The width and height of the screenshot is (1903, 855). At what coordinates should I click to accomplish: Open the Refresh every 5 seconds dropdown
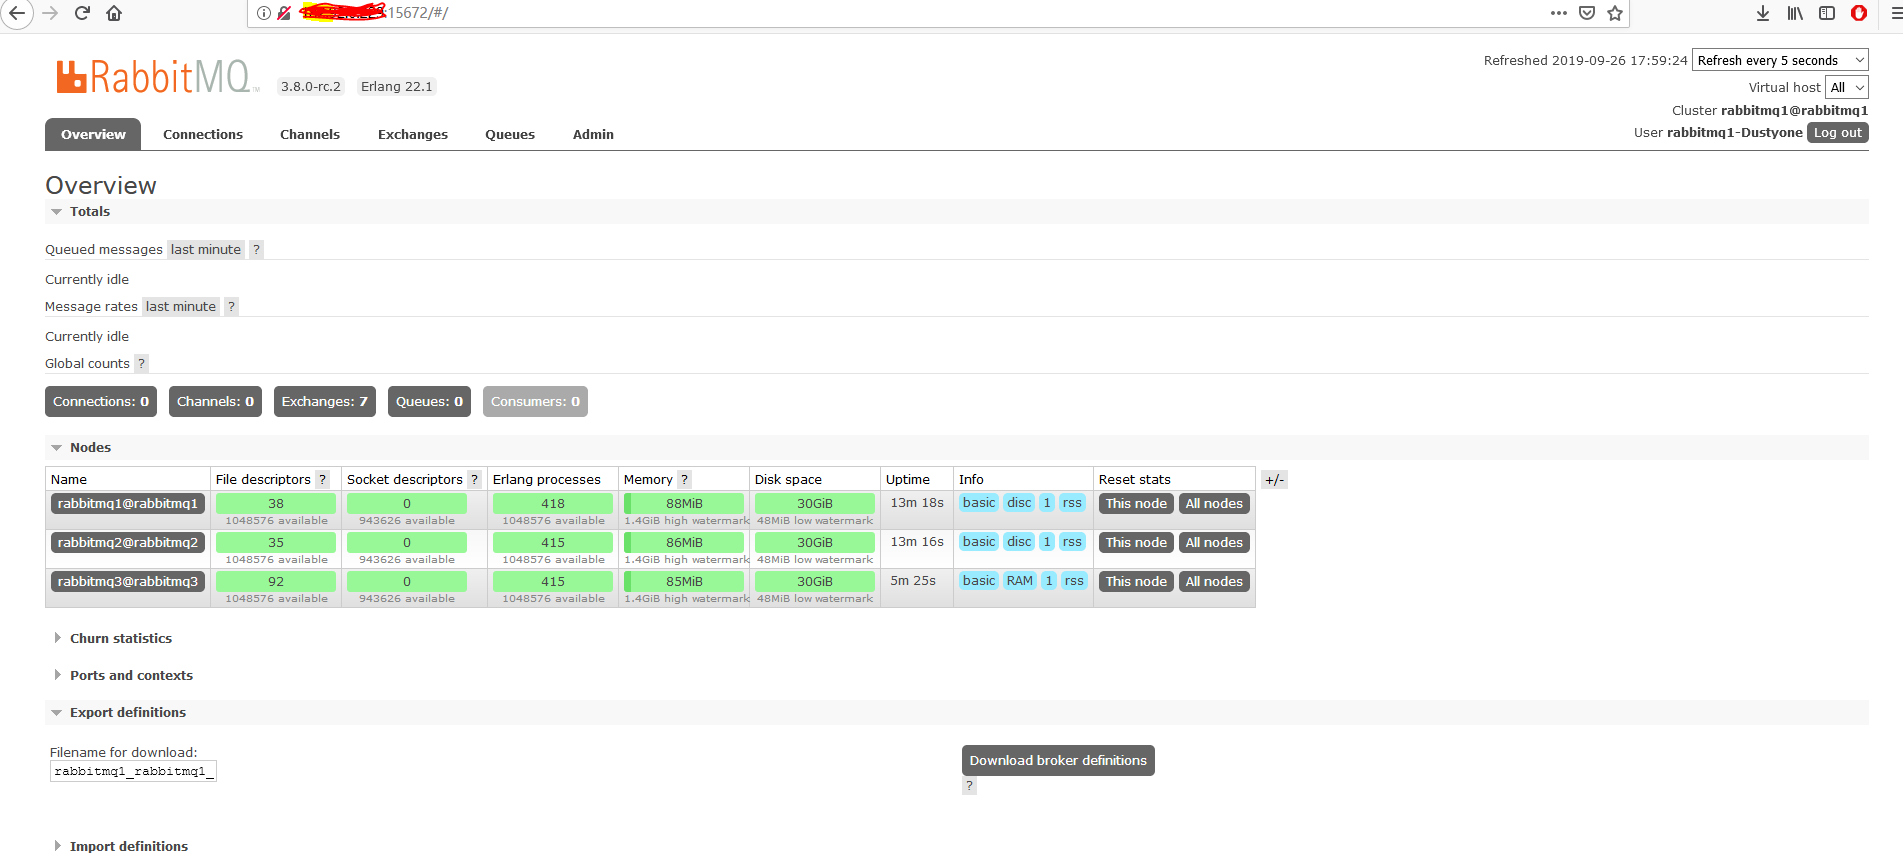coord(1780,61)
